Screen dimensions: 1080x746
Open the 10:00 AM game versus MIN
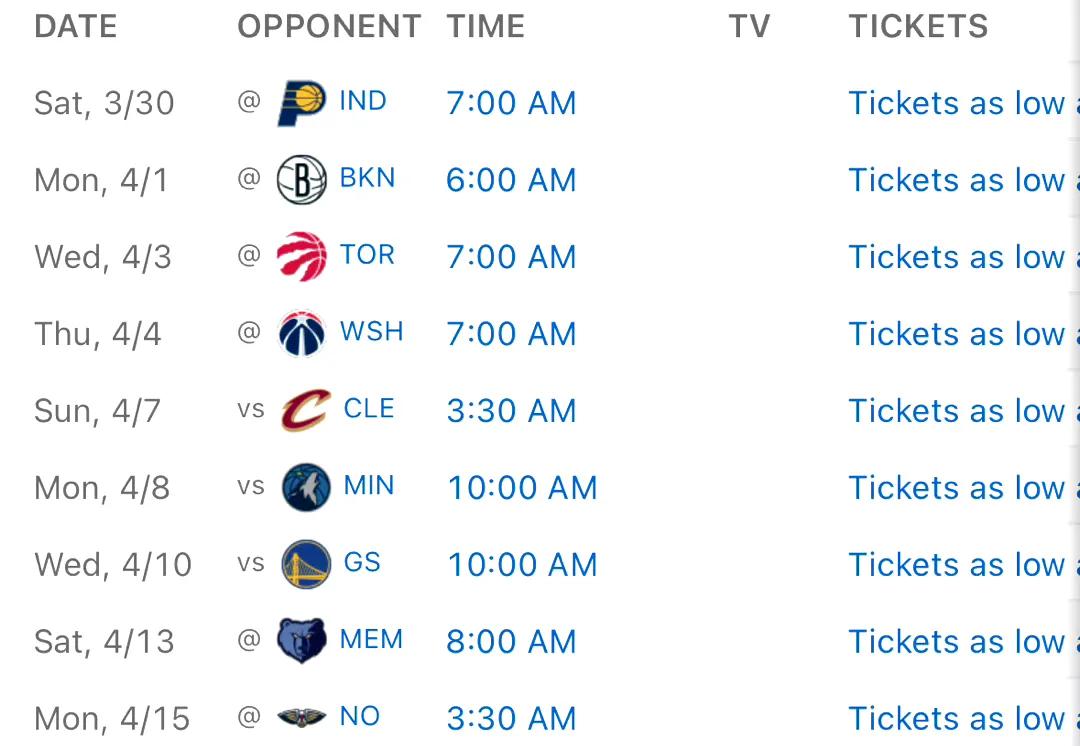522,488
